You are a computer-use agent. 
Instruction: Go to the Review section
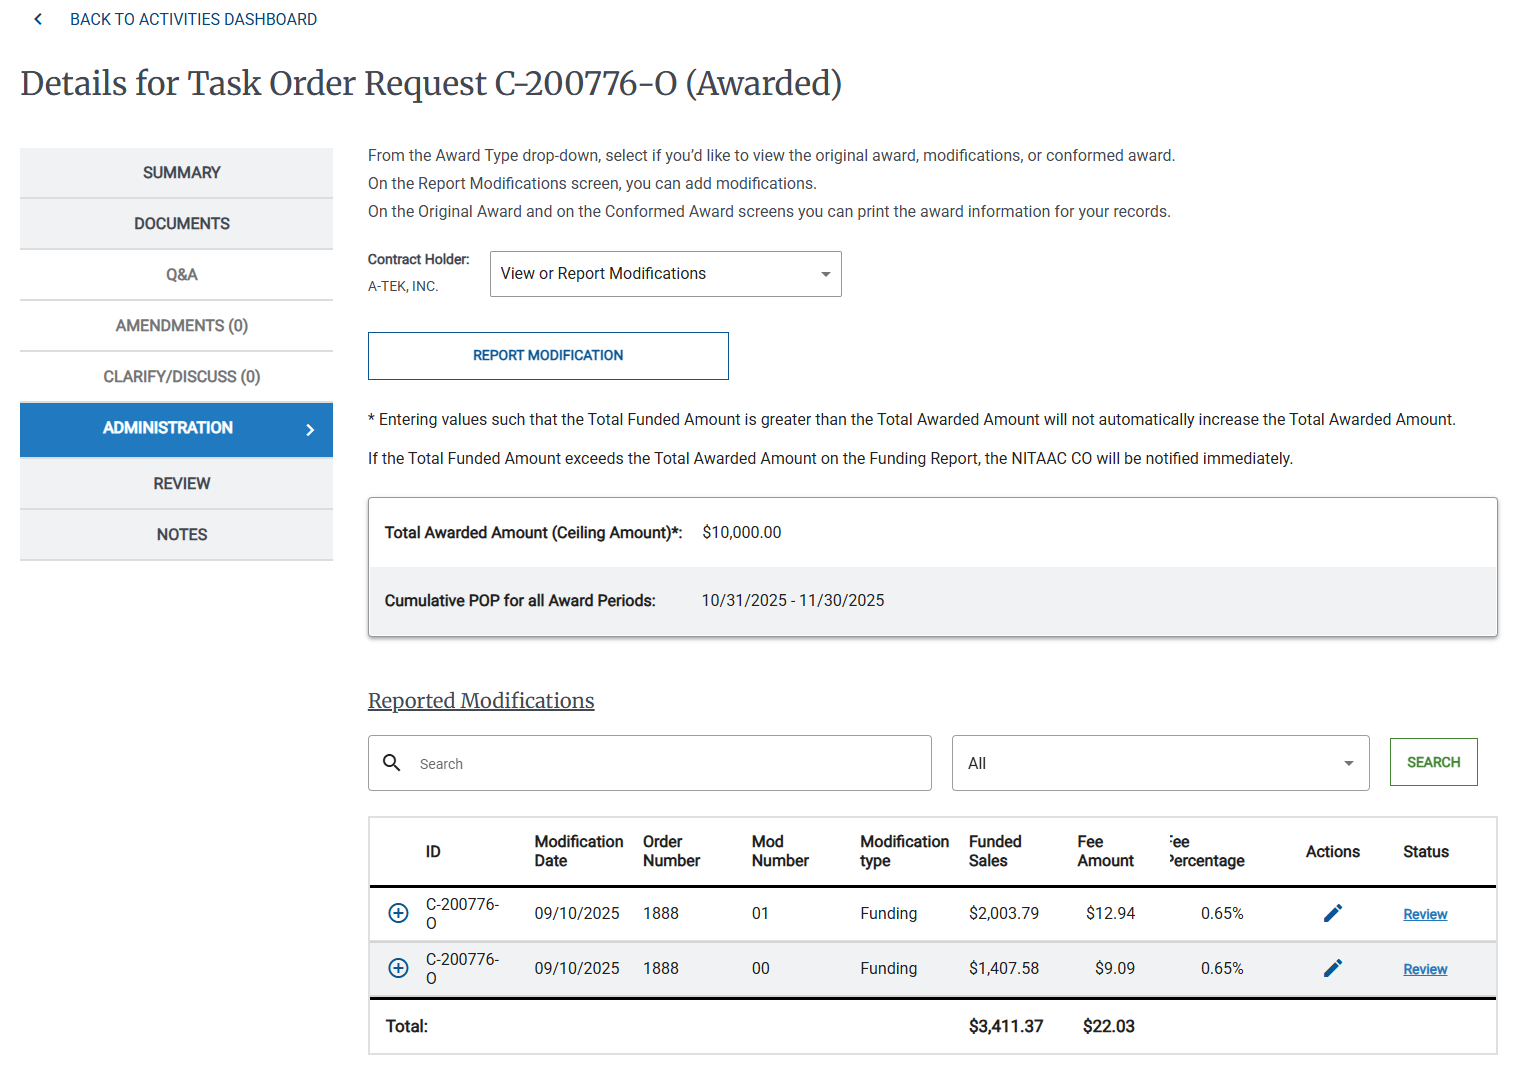tap(181, 483)
